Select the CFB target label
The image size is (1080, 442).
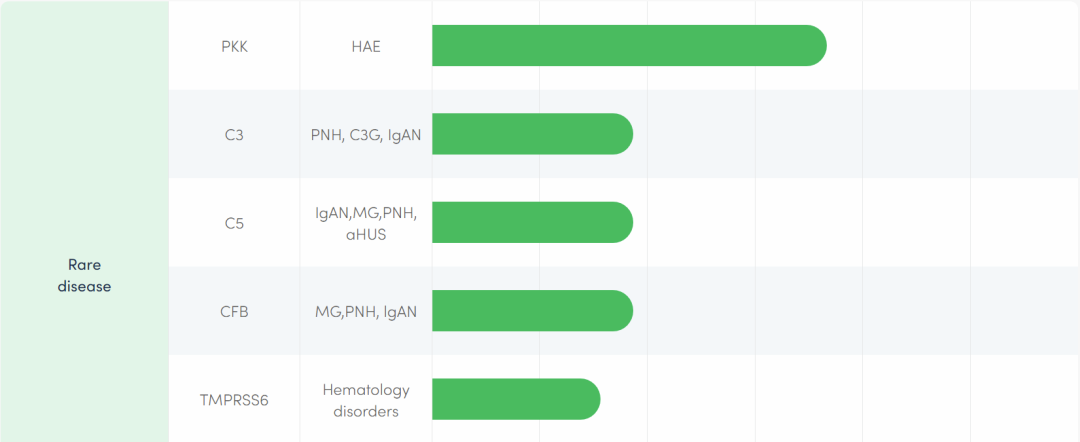pyautogui.click(x=234, y=311)
